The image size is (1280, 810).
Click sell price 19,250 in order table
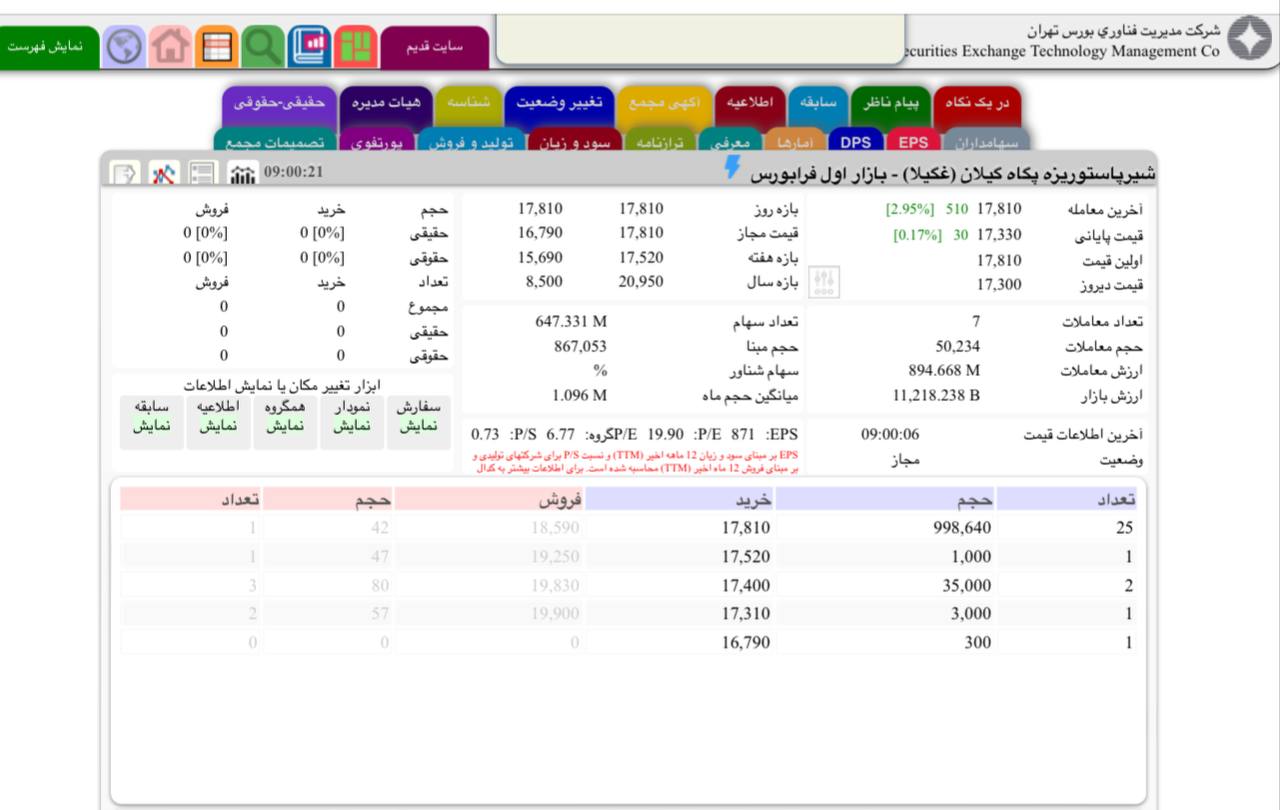[x=555, y=557]
